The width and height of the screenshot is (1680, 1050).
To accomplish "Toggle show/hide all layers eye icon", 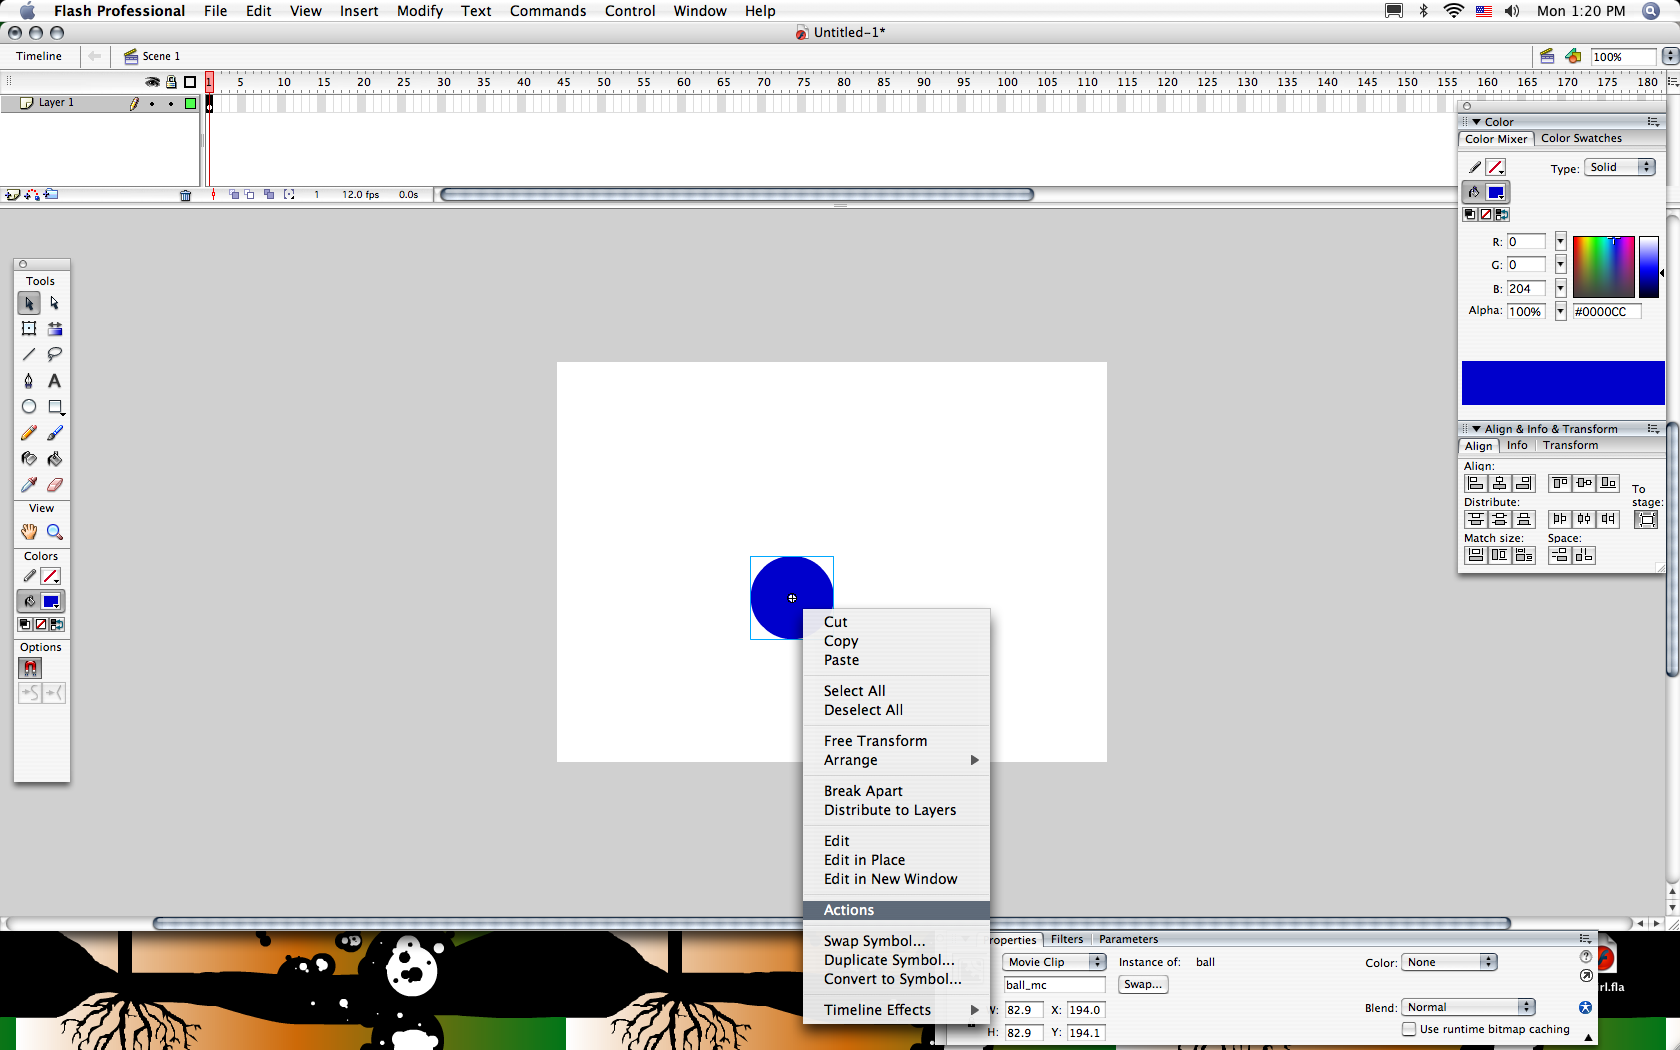I will point(152,82).
